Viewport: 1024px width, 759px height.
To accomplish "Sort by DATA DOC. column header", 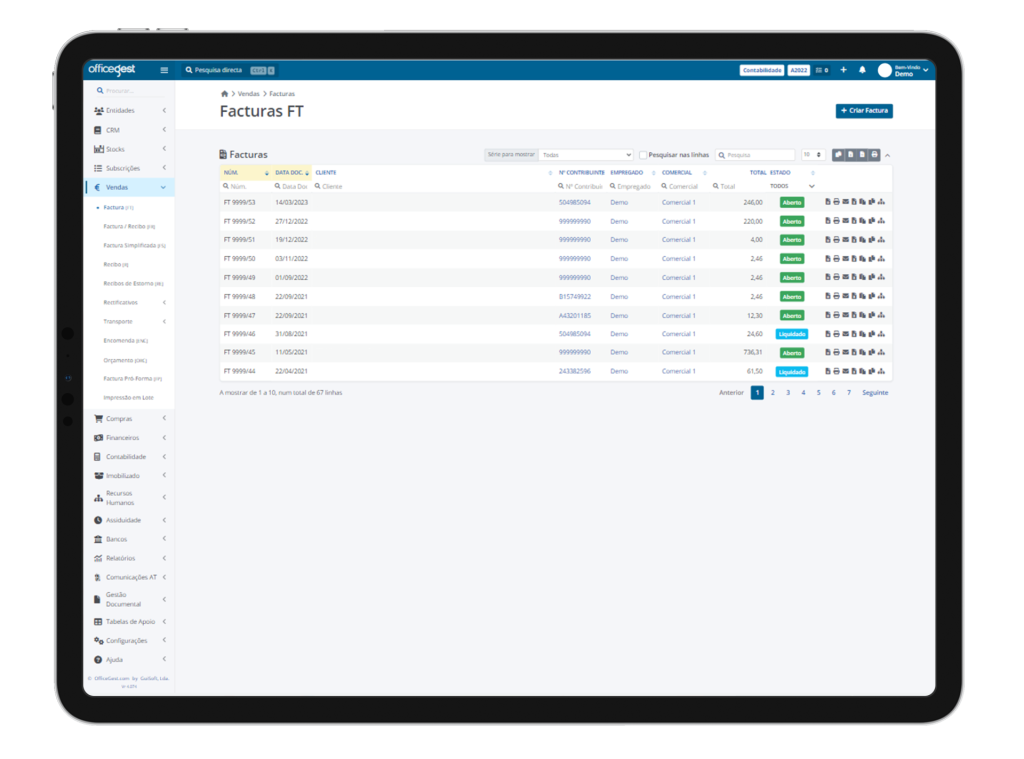I will coord(291,172).
